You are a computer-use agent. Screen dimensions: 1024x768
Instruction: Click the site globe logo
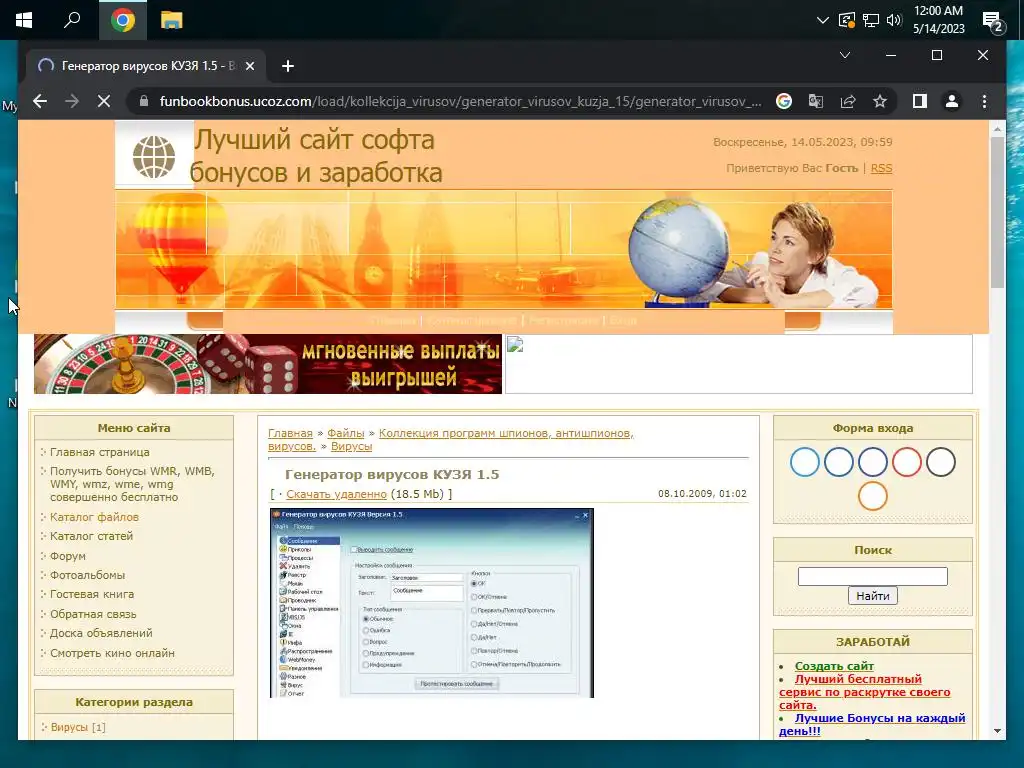pyautogui.click(x=154, y=157)
